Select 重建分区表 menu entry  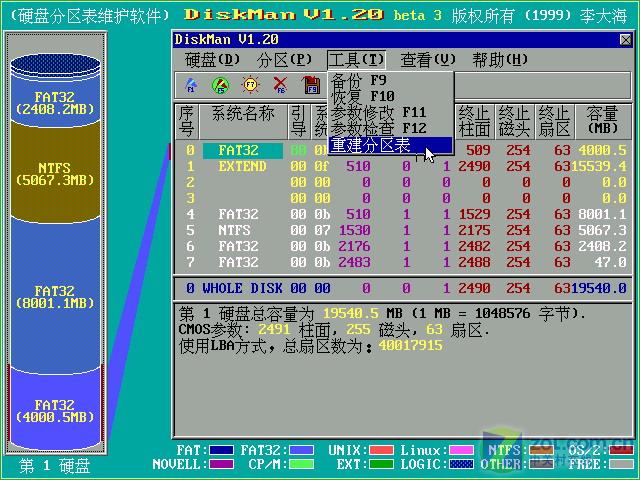pyautogui.click(x=391, y=145)
